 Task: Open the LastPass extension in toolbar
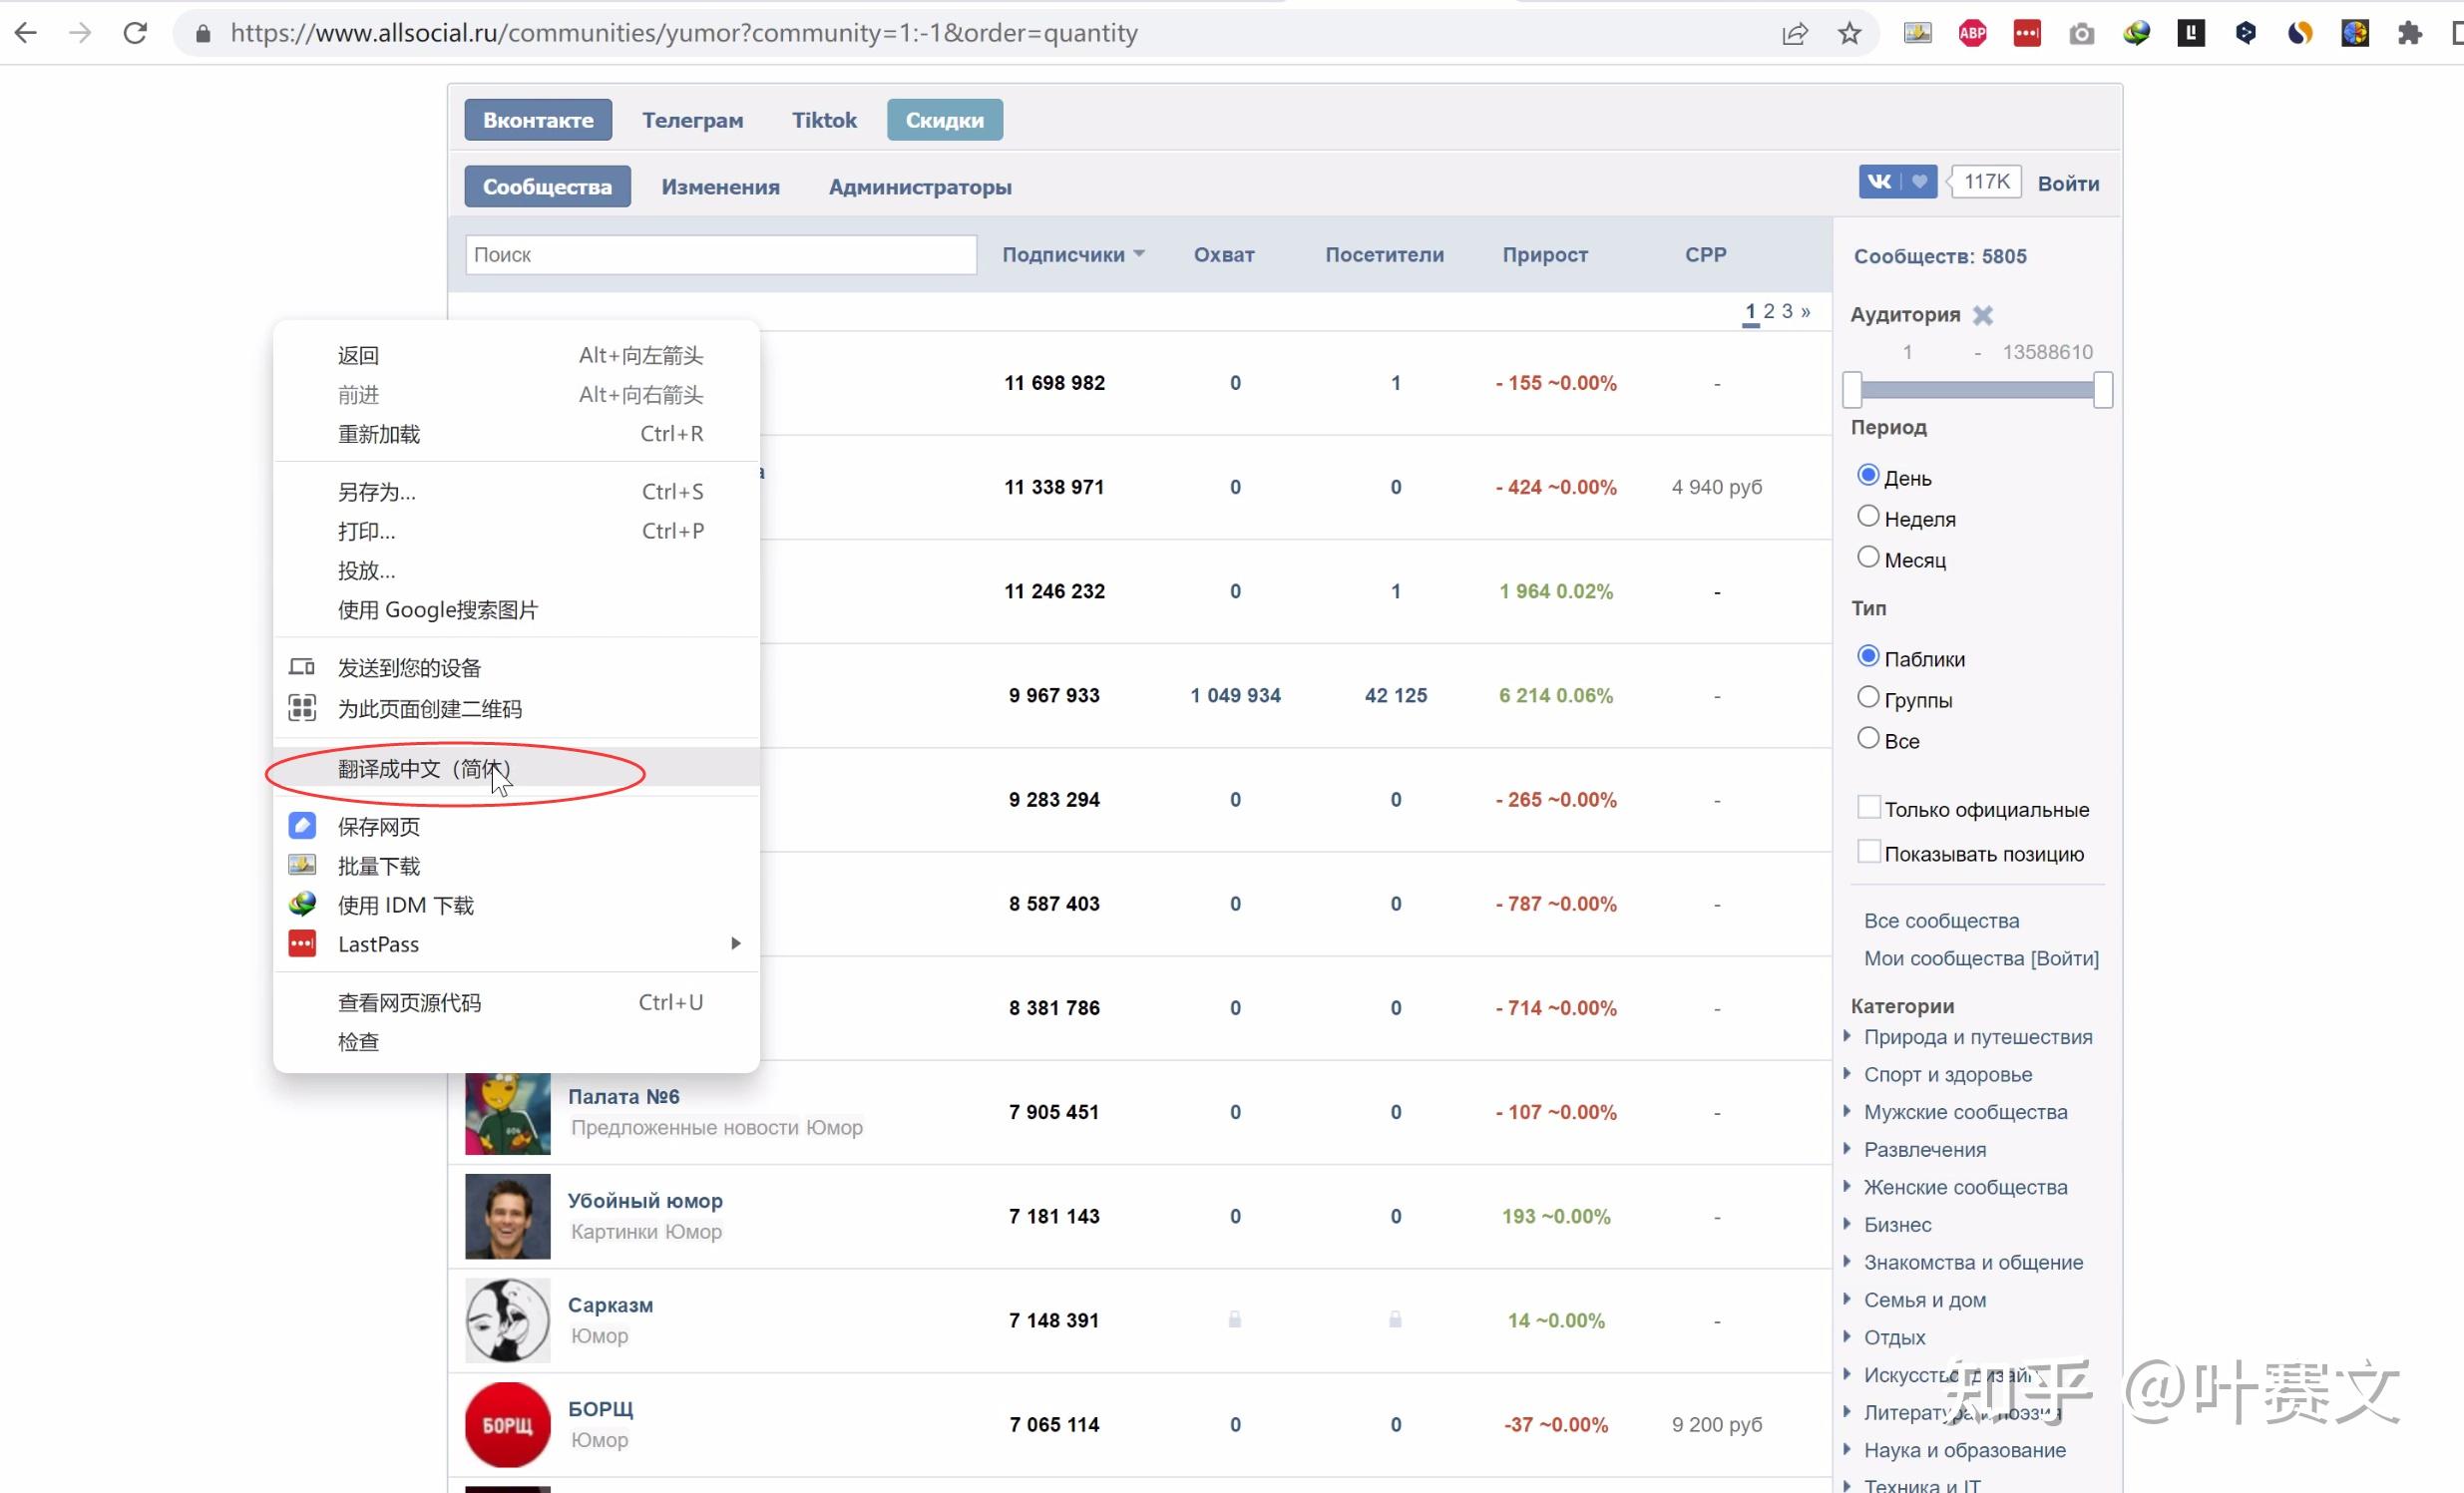(2027, 33)
